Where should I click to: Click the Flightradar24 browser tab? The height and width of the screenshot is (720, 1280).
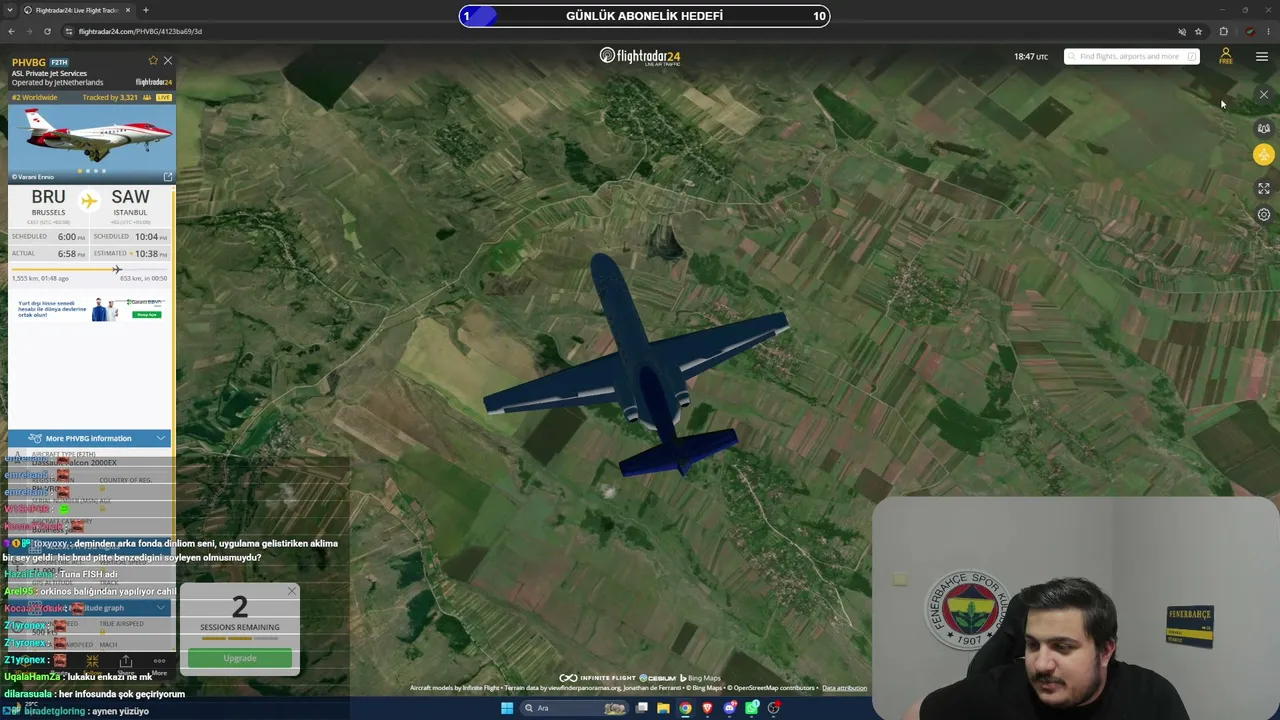[78, 10]
